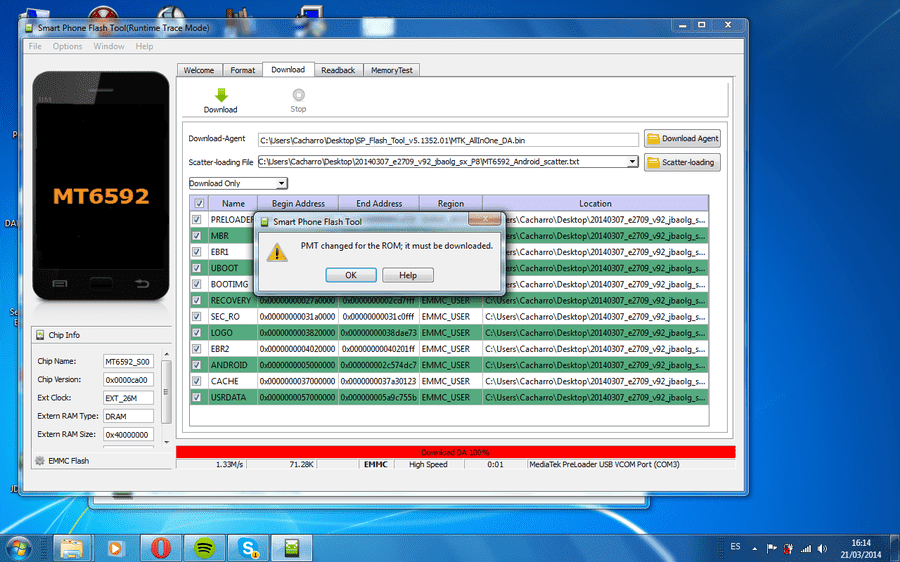The width and height of the screenshot is (900, 562).
Task: Switch to the MemoryTest tab
Action: [391, 70]
